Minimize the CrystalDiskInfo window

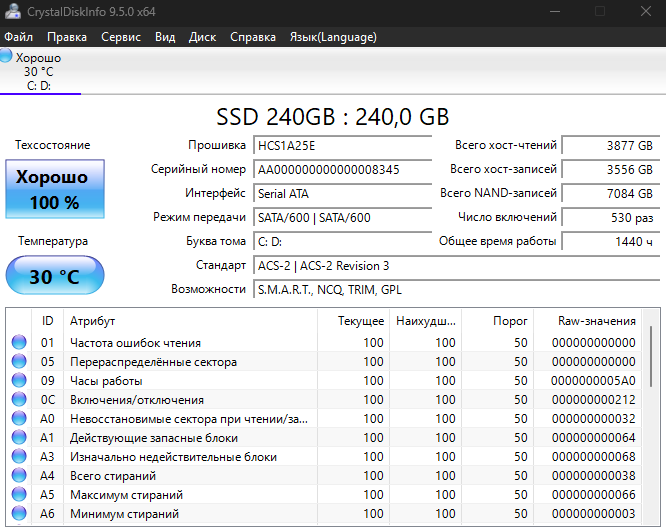pos(555,11)
